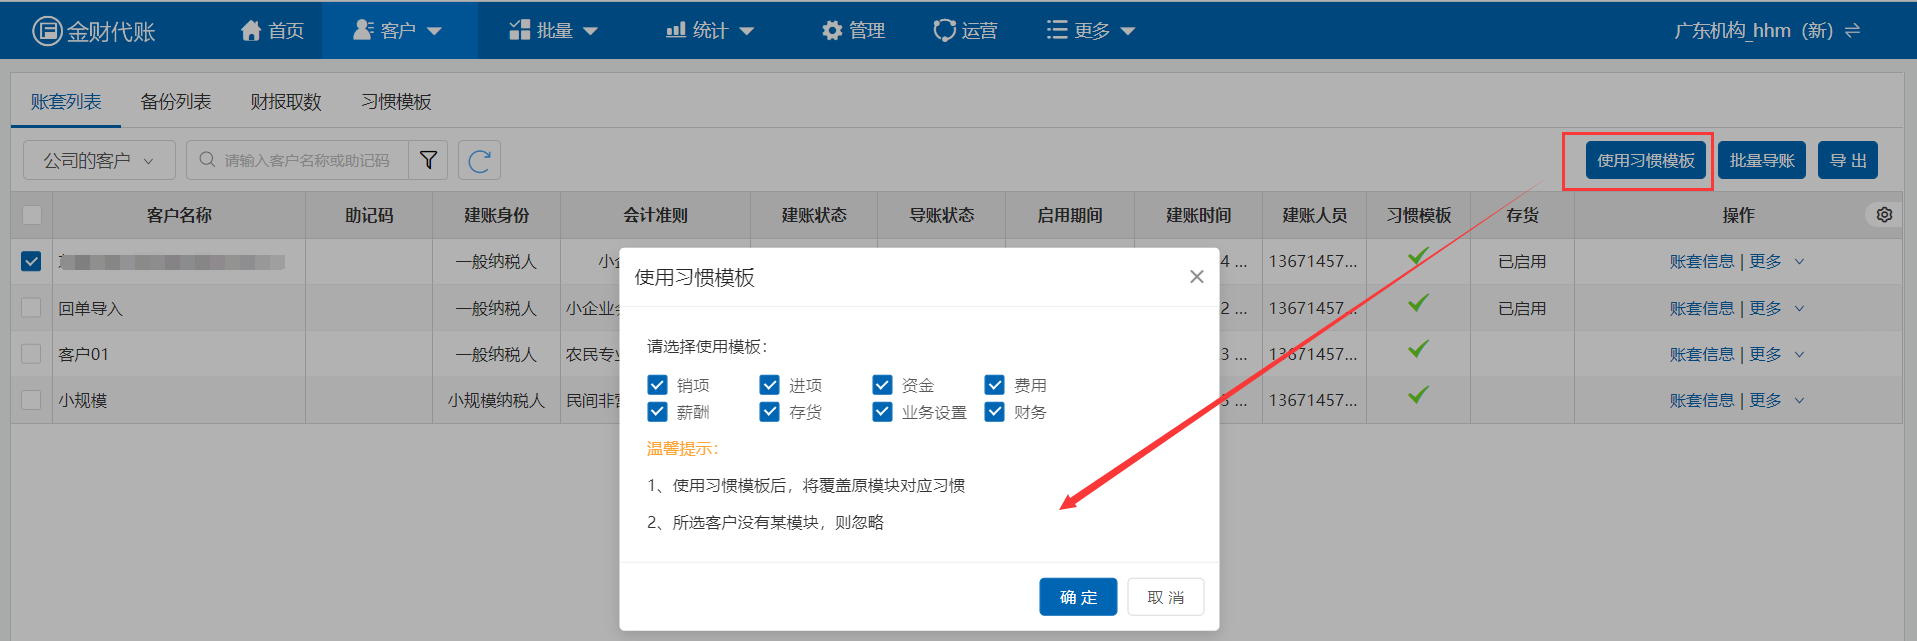
Task: Click the customer name search field
Action: tap(306, 160)
